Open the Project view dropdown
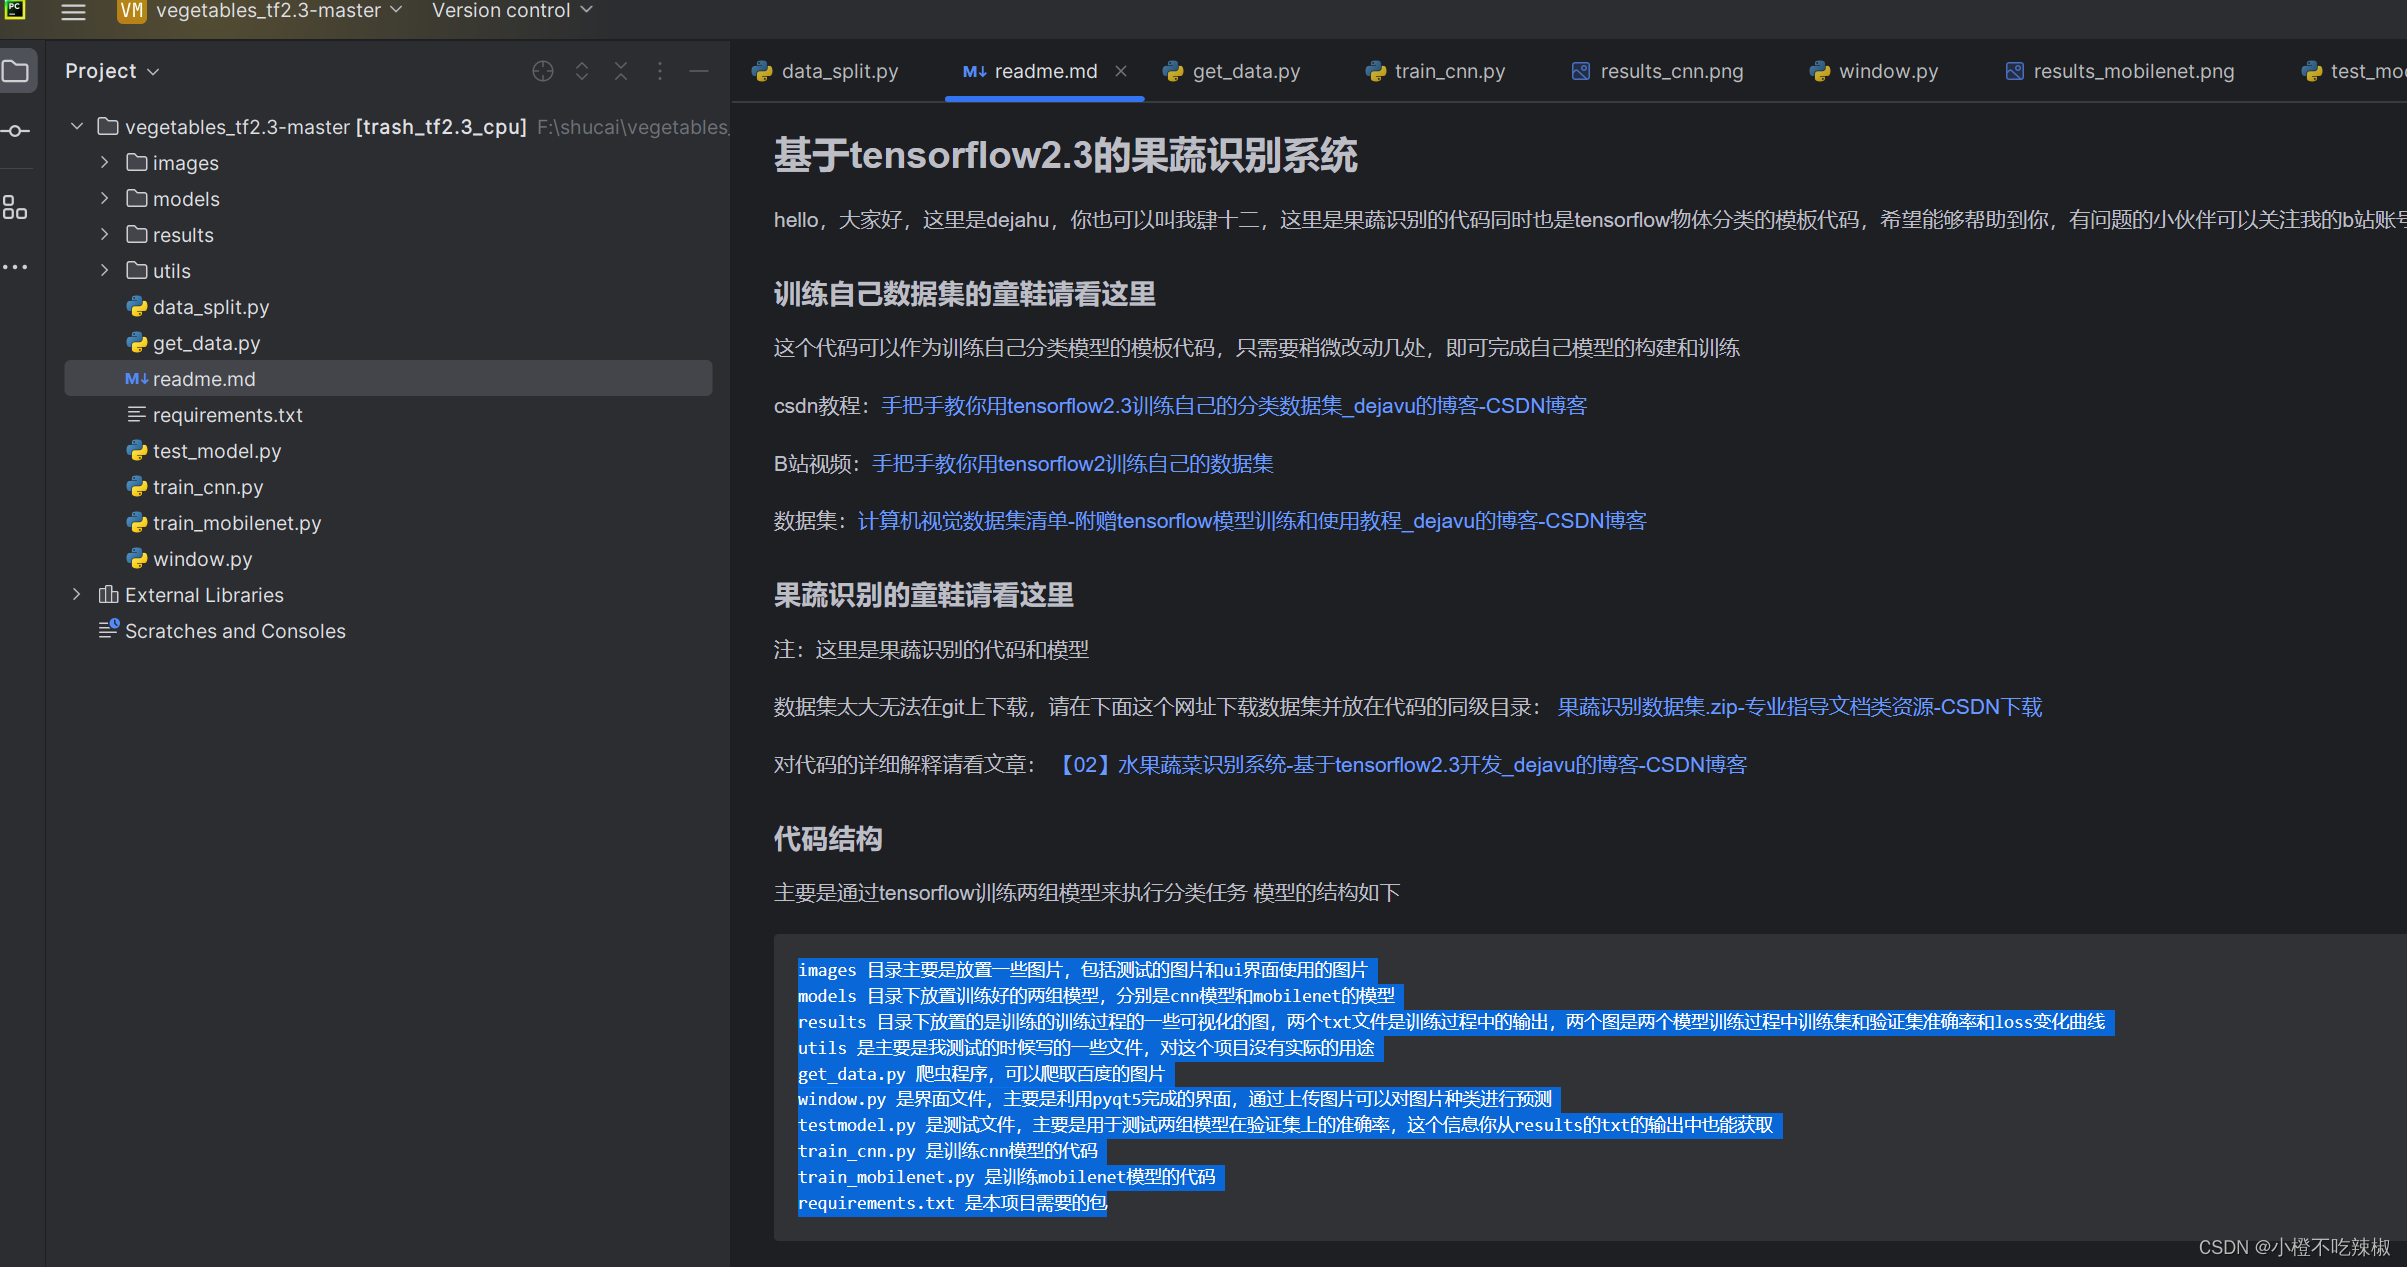Viewport: 2407px width, 1267px height. coord(112,71)
